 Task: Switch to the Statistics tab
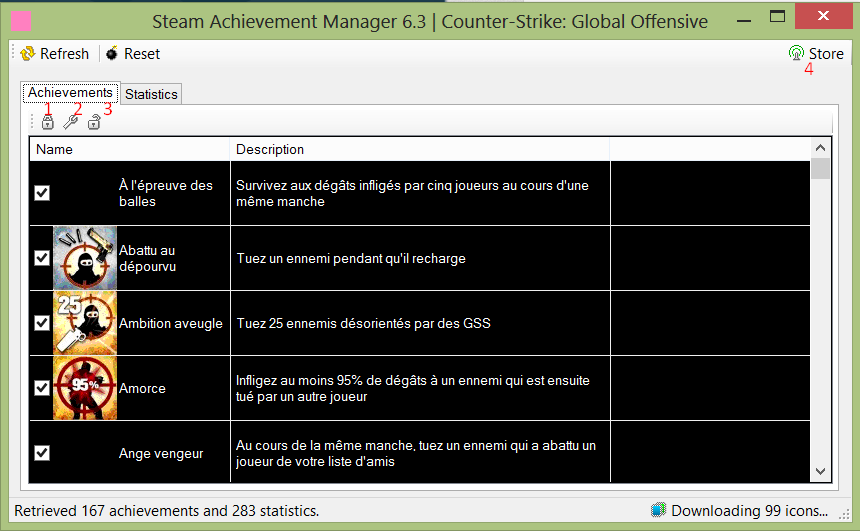[151, 94]
